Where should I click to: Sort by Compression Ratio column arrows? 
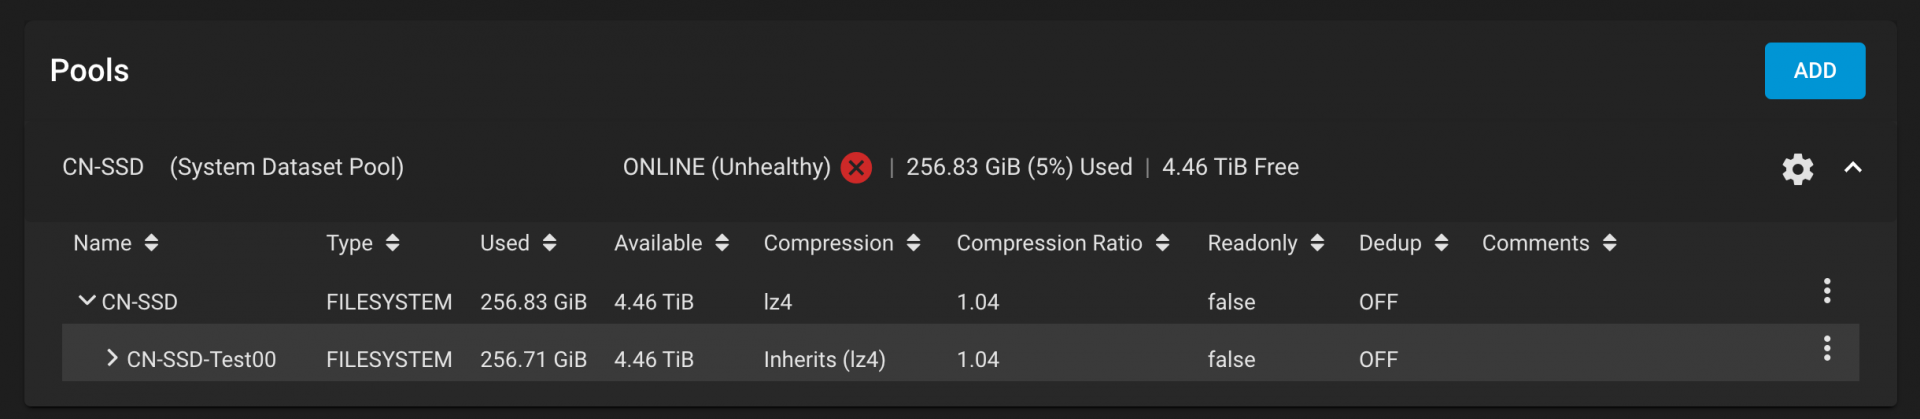(x=1162, y=243)
